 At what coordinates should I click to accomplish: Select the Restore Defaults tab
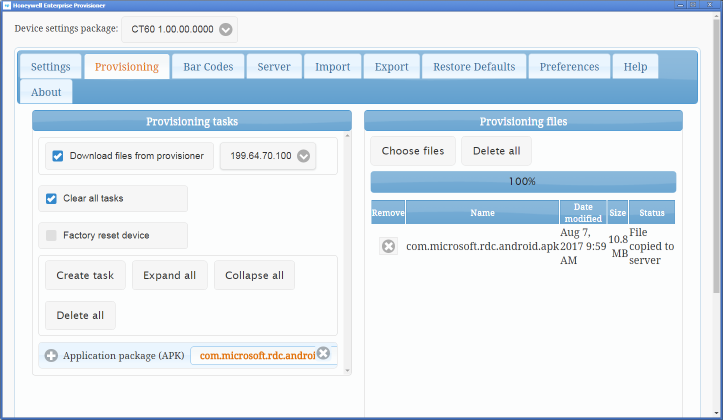coord(474,67)
